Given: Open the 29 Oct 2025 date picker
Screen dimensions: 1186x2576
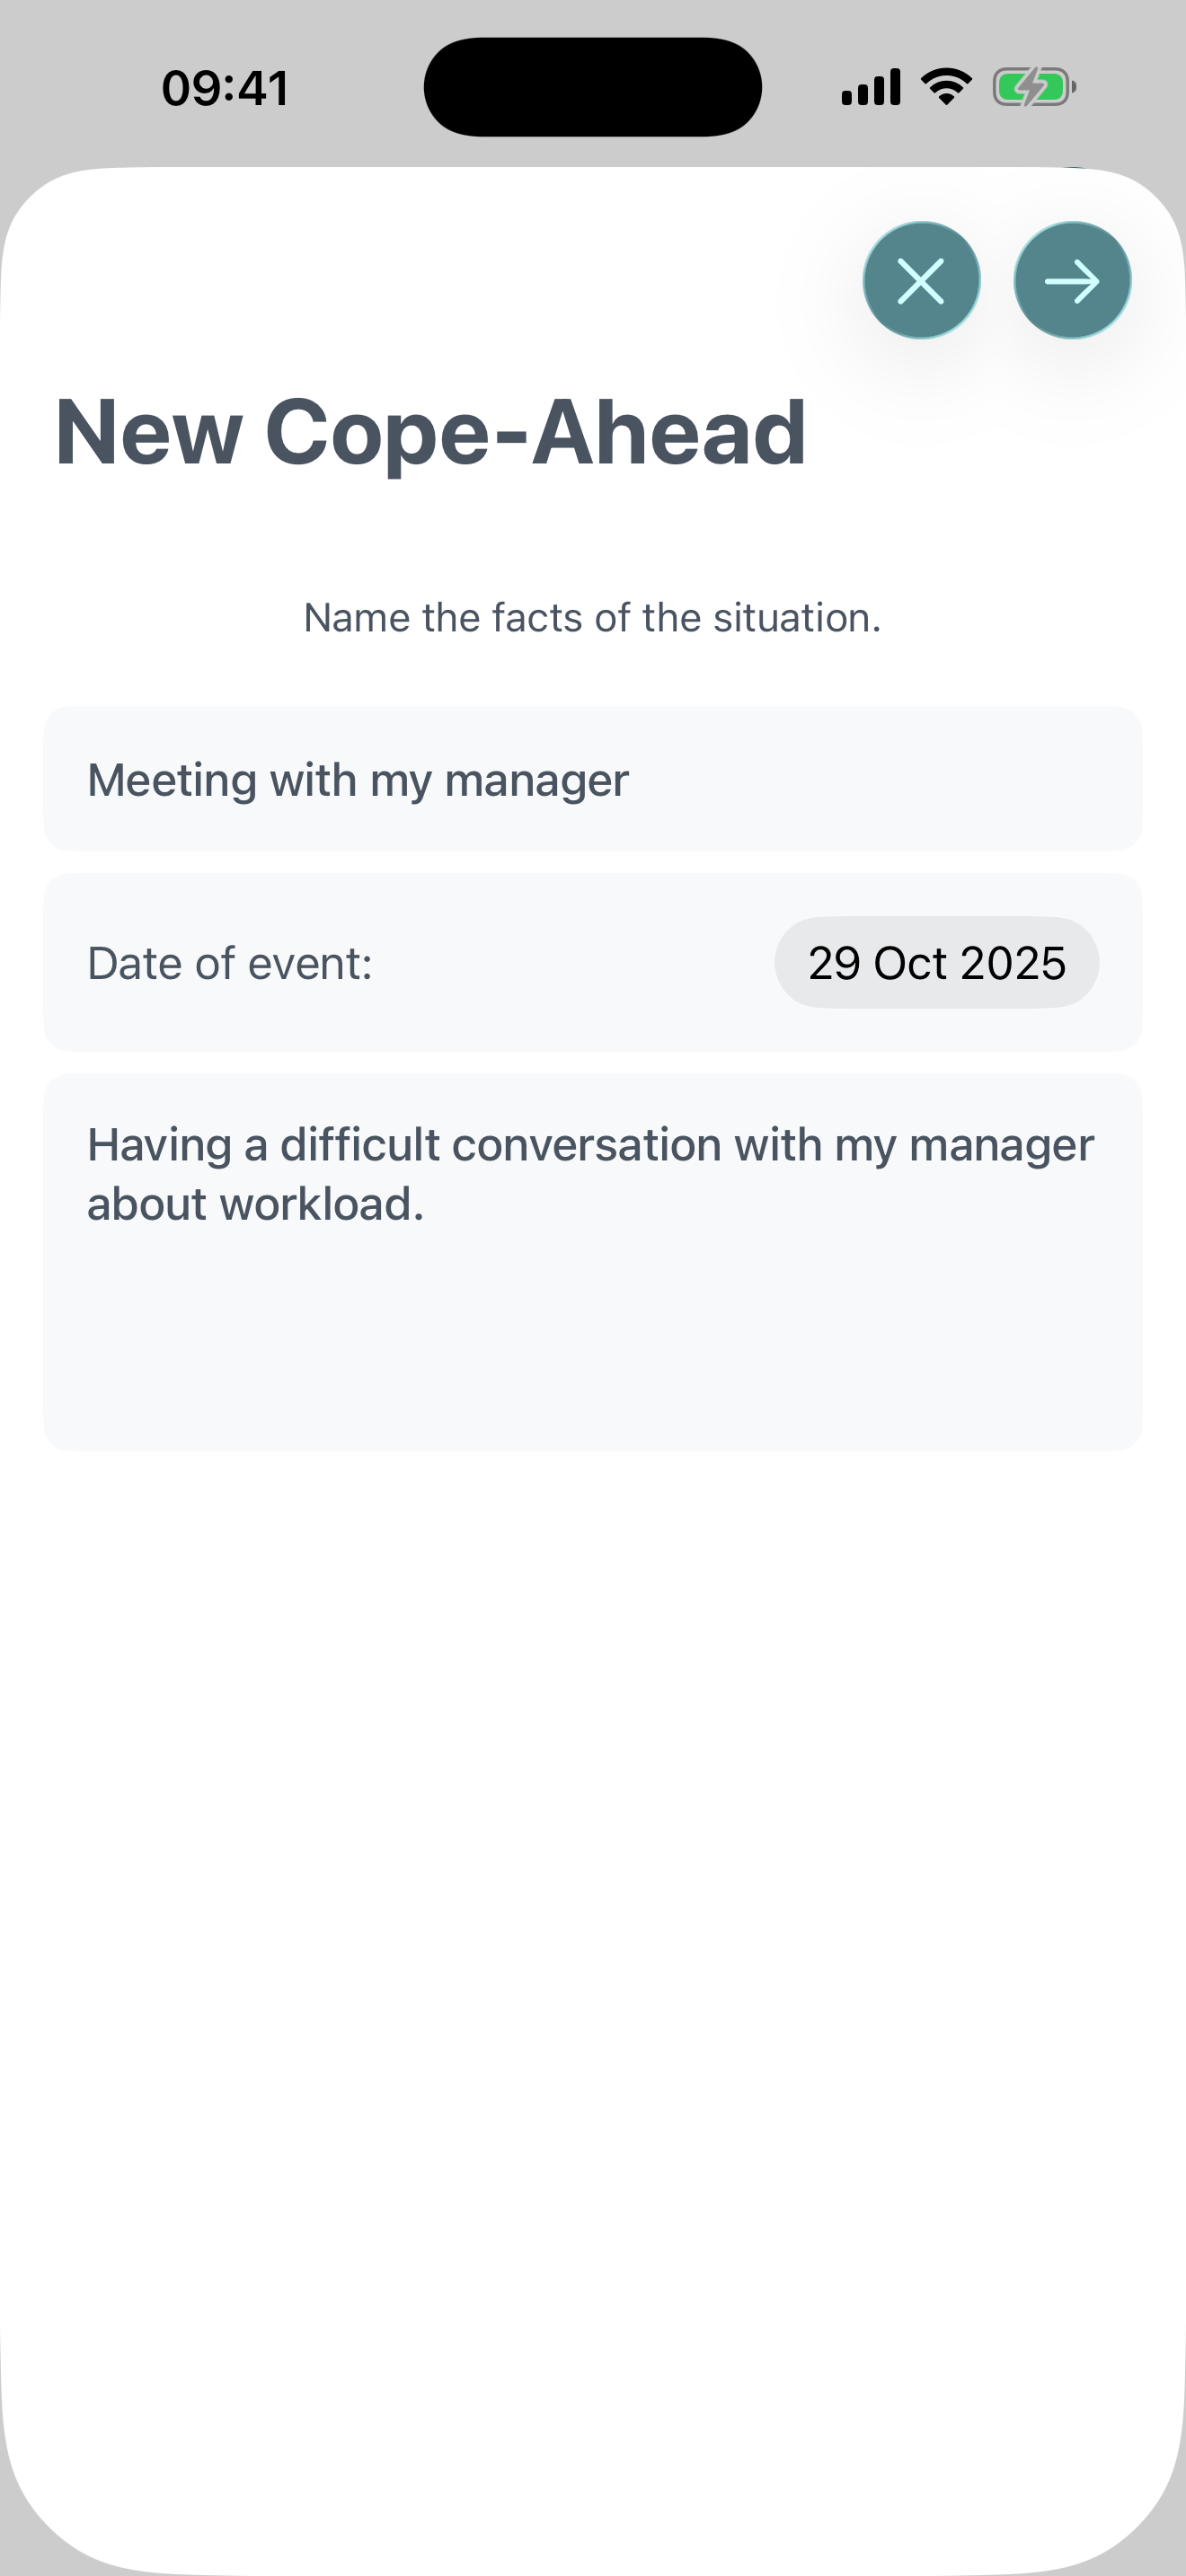Looking at the screenshot, I should pyautogui.click(x=936, y=962).
